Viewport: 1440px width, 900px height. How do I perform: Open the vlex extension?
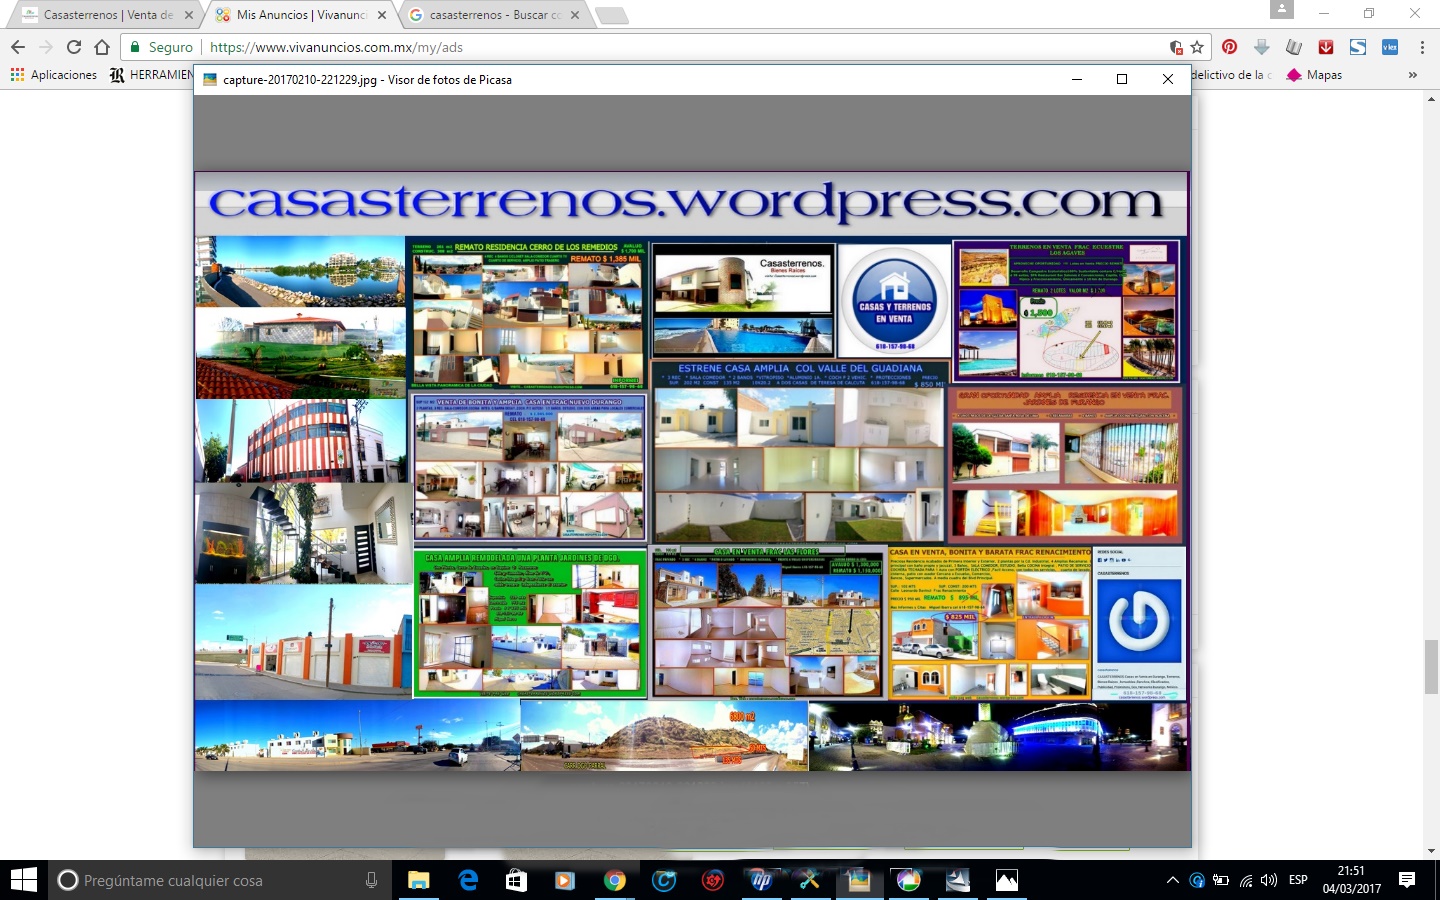point(1390,47)
